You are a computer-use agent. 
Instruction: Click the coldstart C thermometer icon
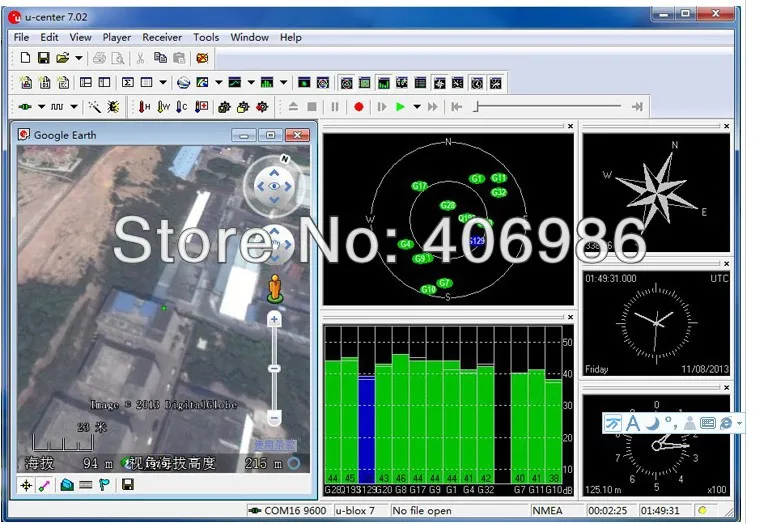pos(182,107)
